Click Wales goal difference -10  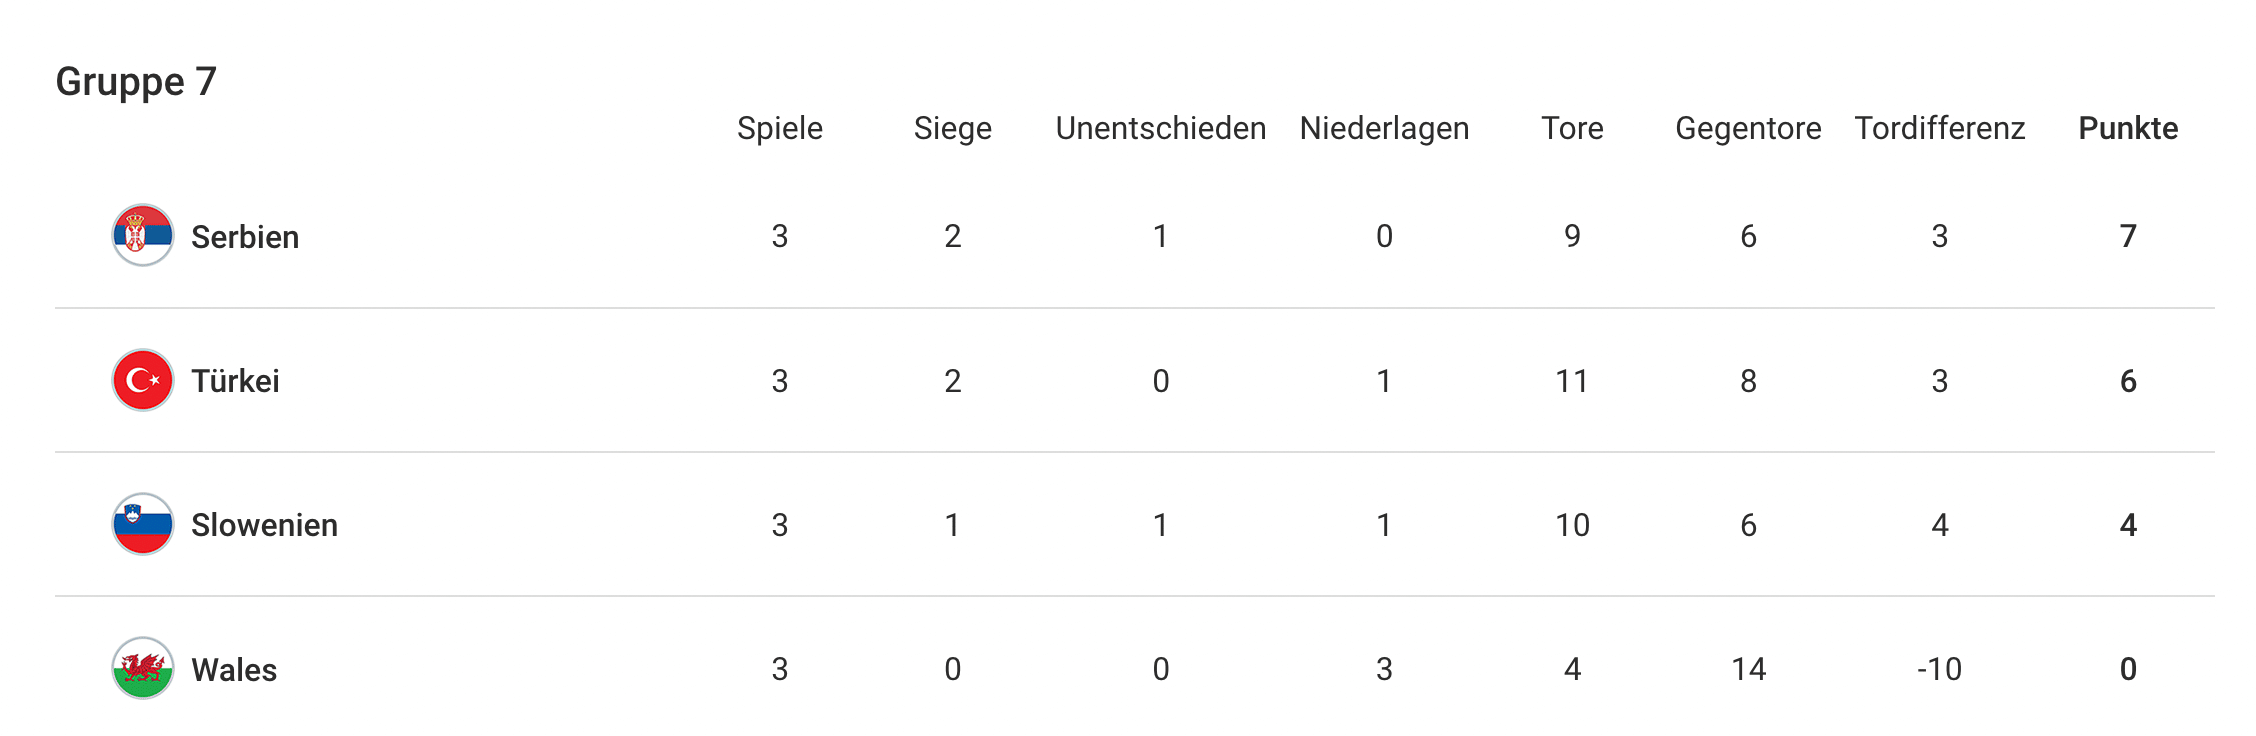click(1940, 669)
